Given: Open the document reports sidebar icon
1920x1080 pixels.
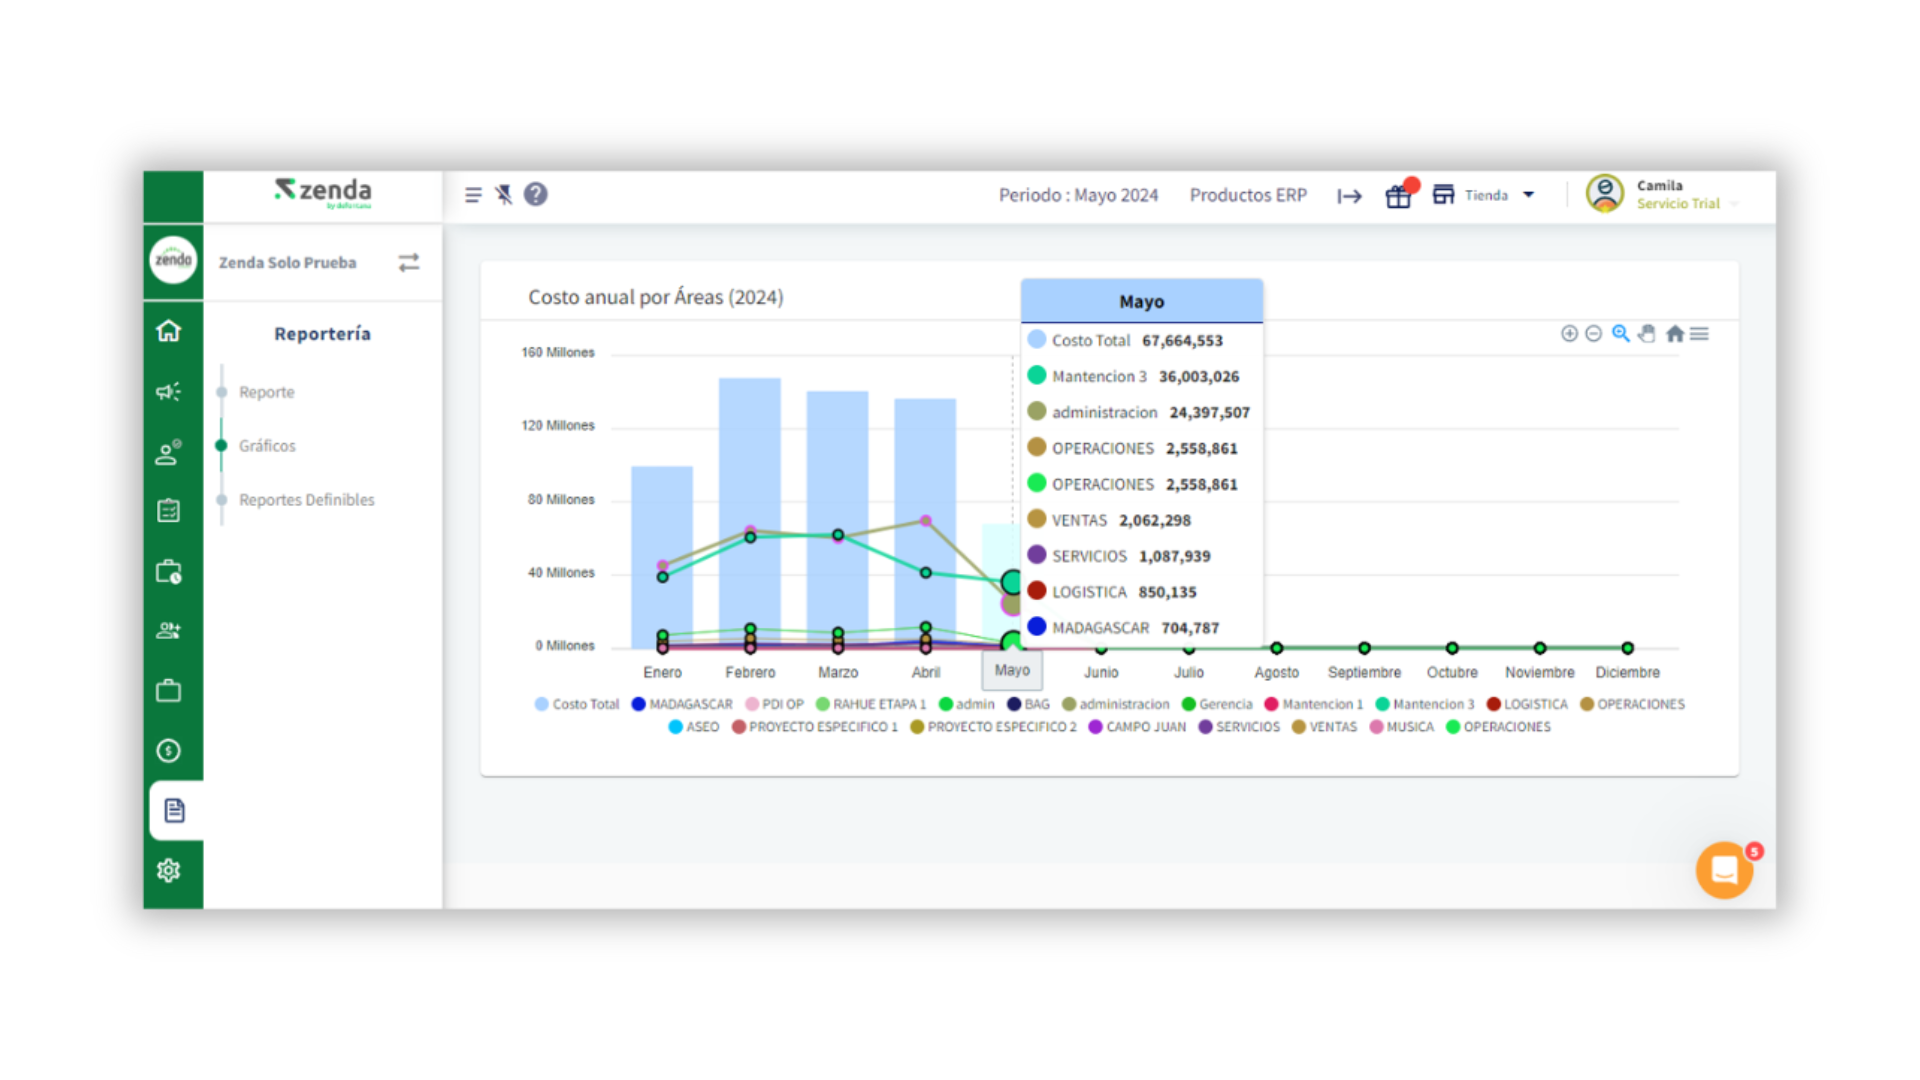Looking at the screenshot, I should point(175,810).
